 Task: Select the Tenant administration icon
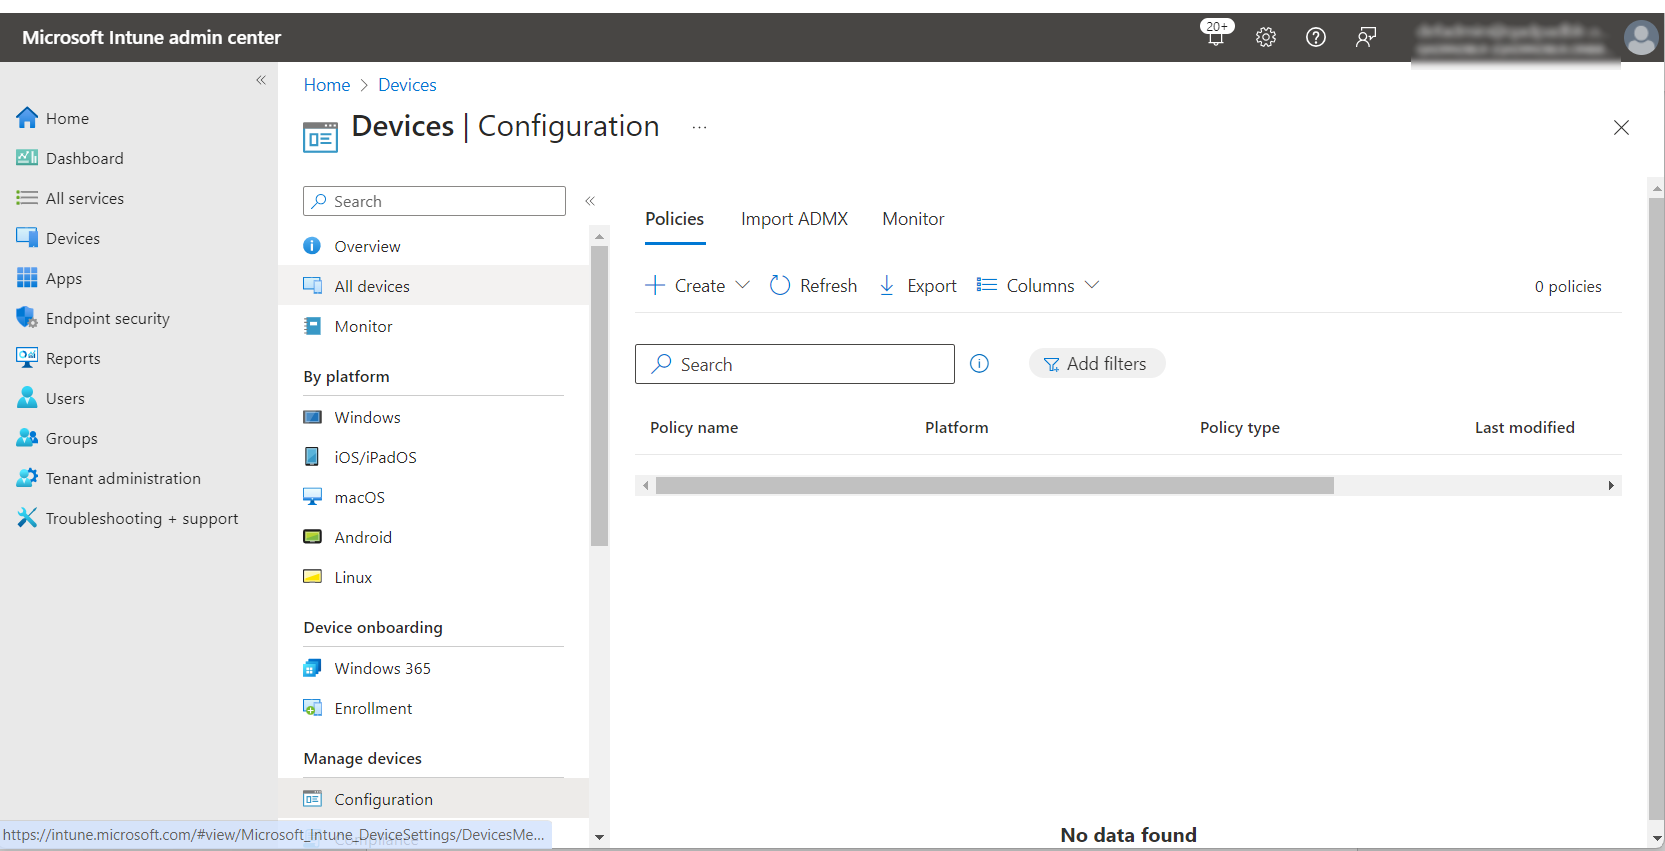tap(27, 478)
